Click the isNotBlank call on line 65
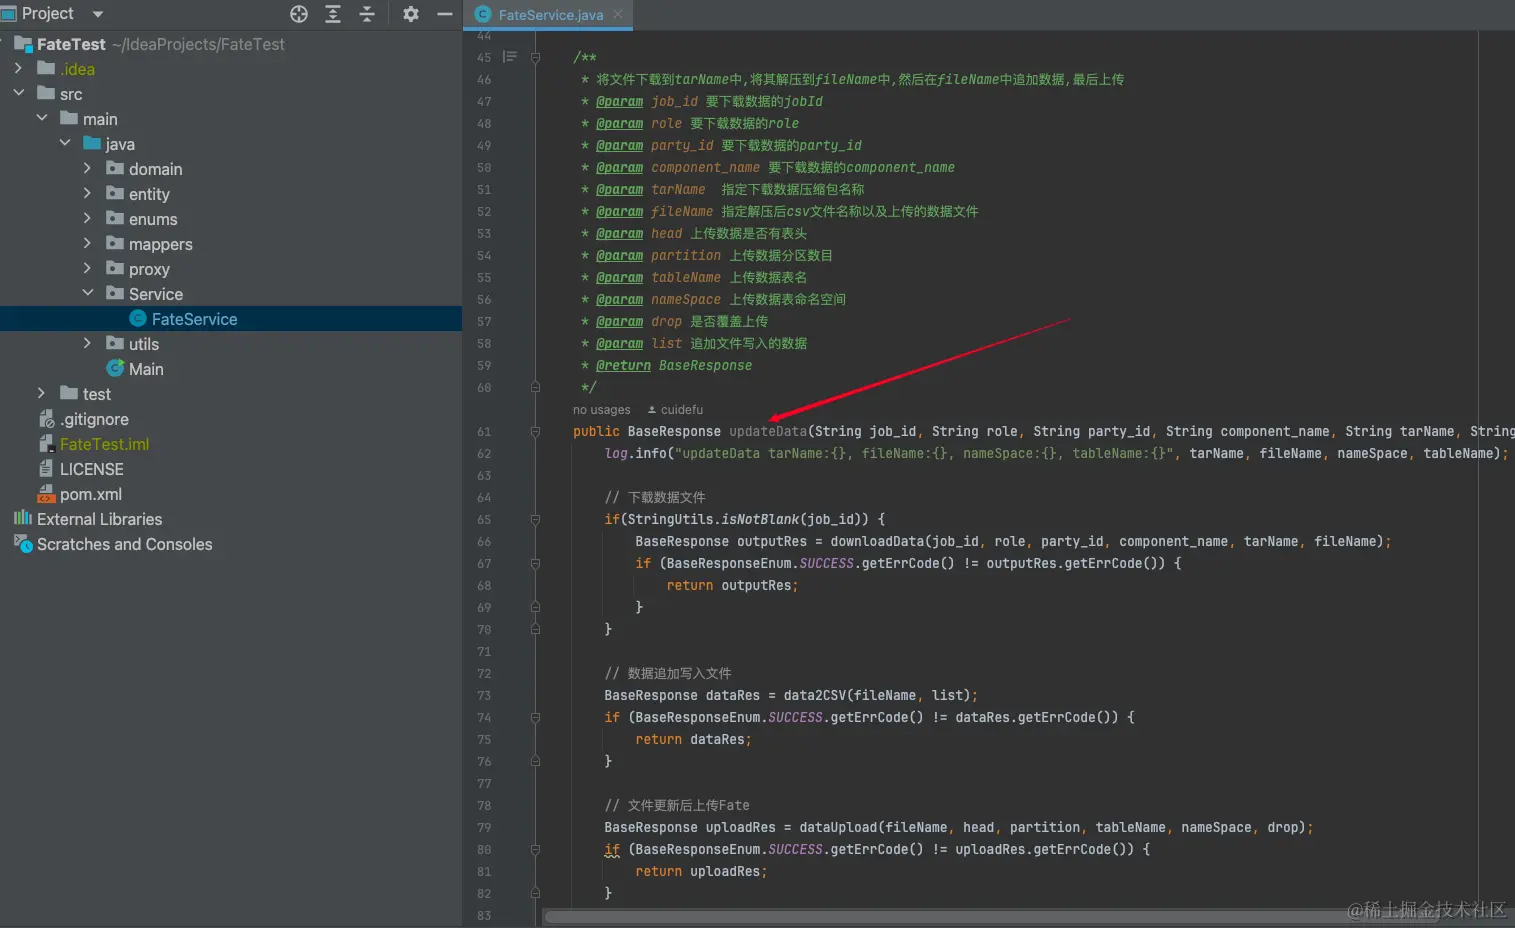Screen dimensions: 1515x928 point(760,520)
